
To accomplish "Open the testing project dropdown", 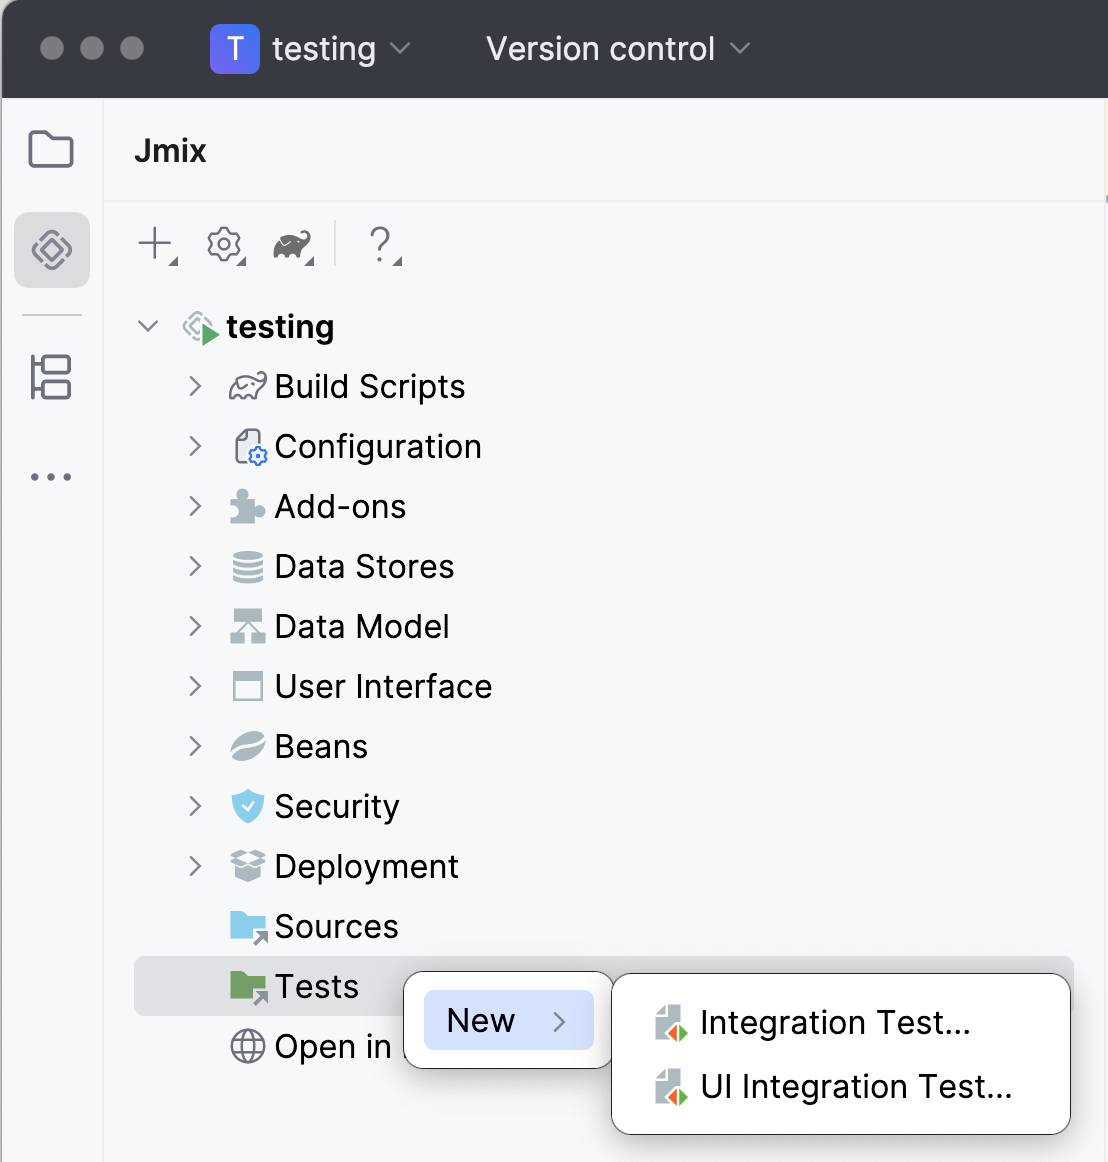I will point(311,49).
